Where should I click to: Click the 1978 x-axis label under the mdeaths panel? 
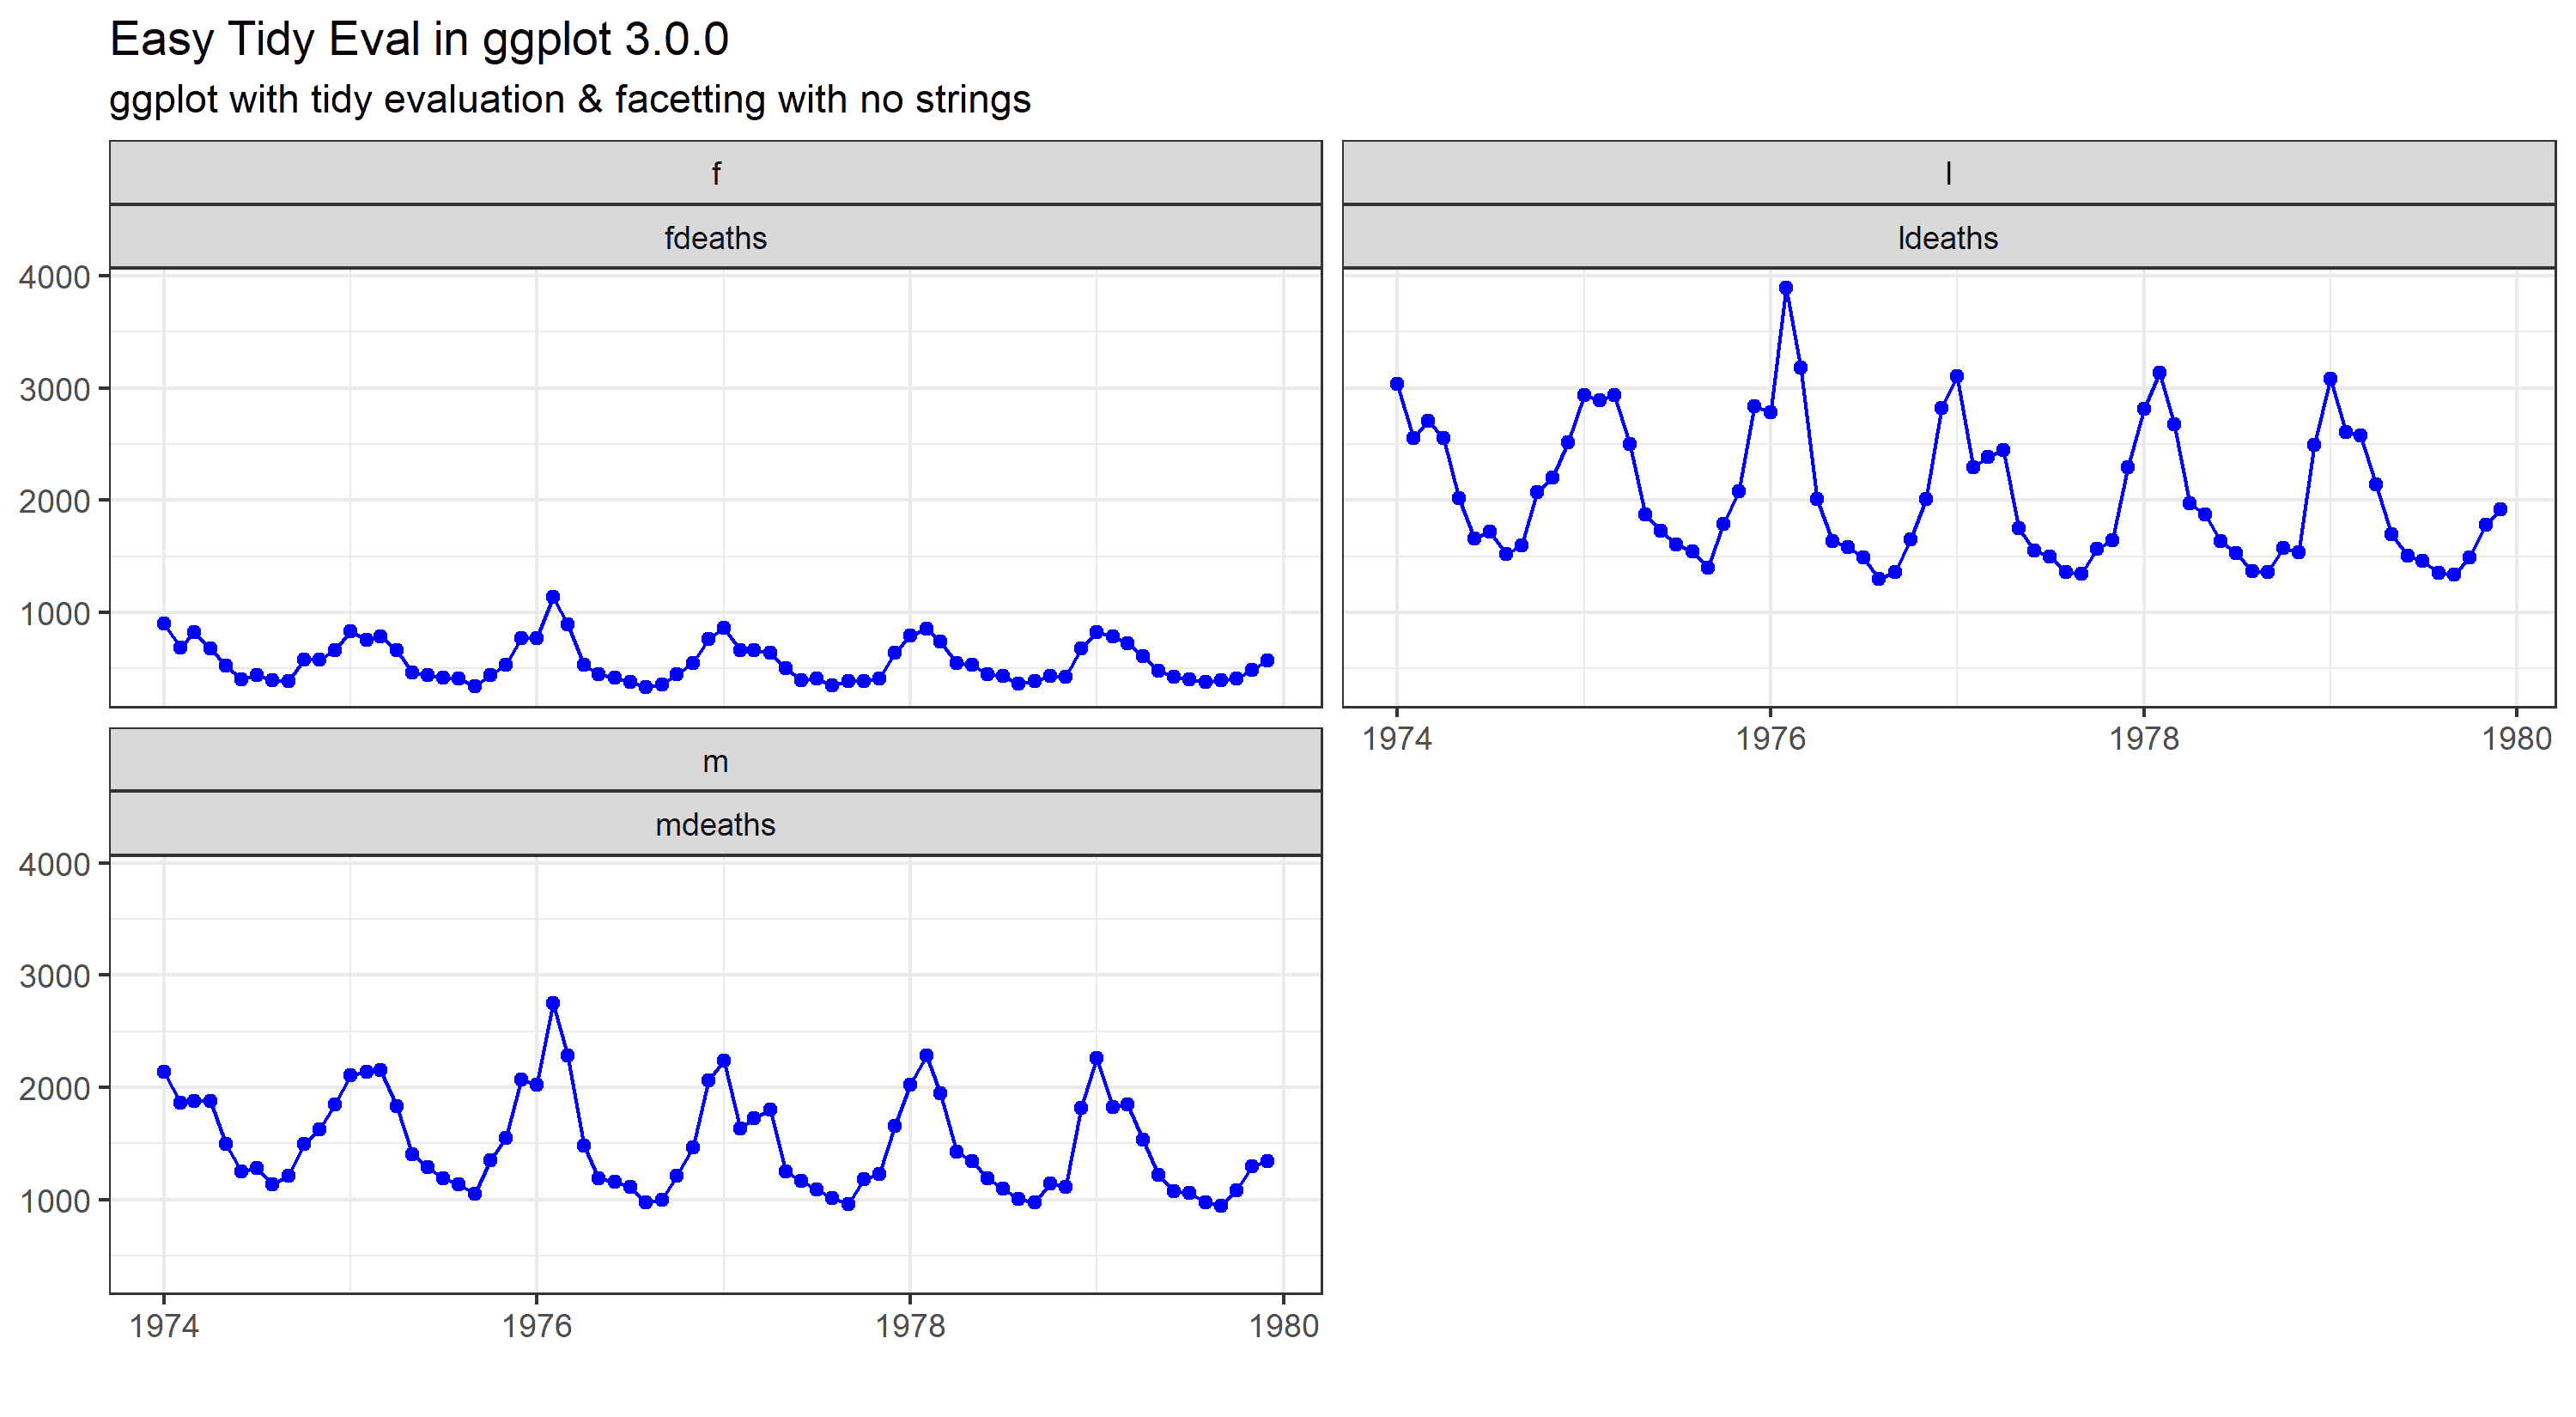909,1326
